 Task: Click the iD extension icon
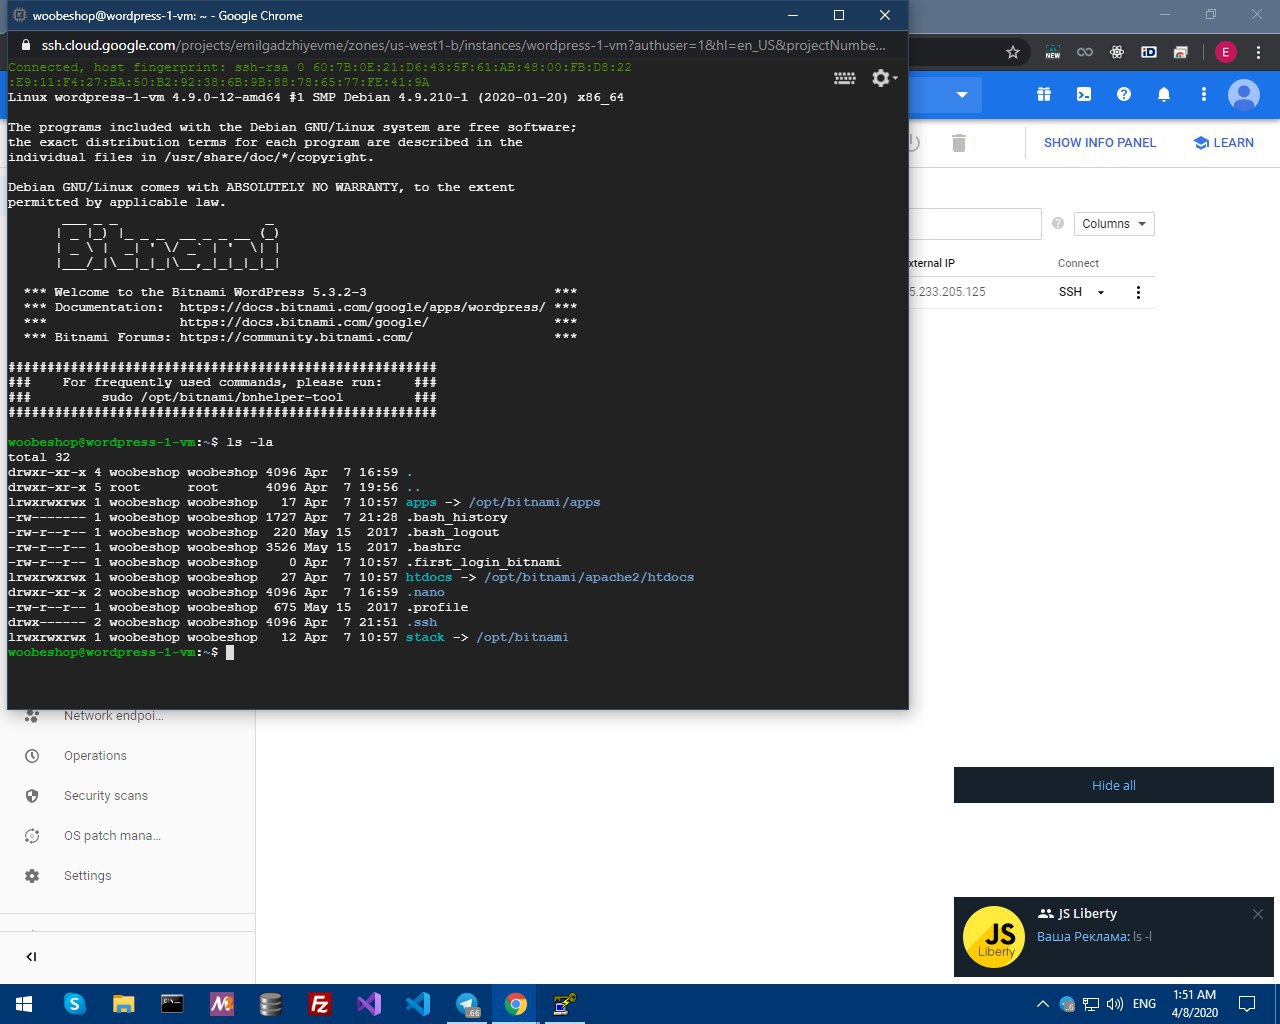(1149, 52)
